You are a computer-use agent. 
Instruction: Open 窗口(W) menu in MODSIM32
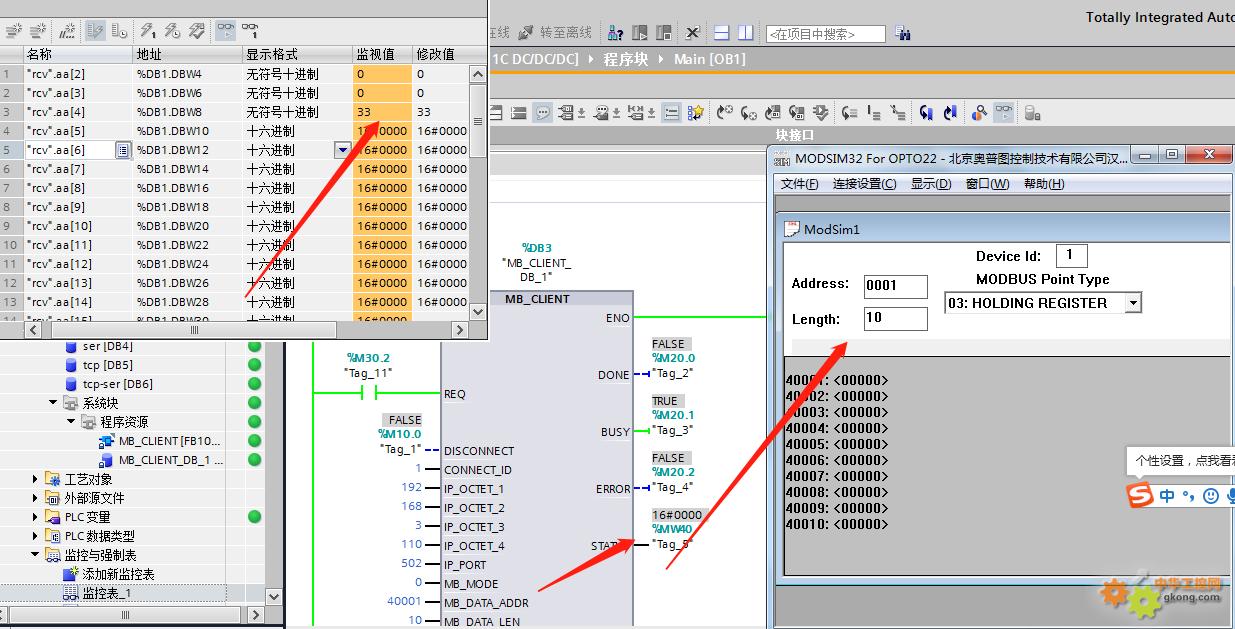[x=987, y=184]
